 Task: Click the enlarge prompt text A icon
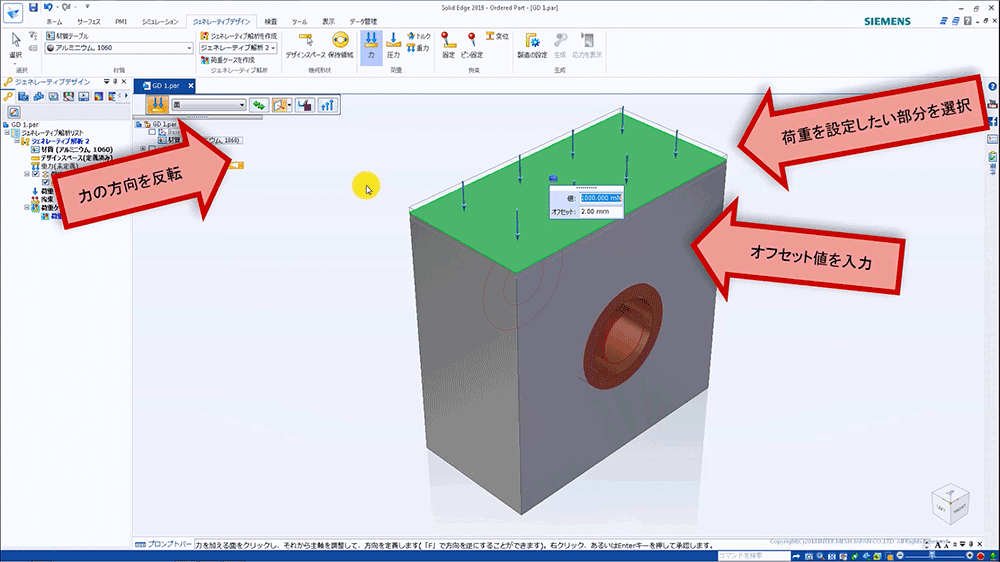tap(938, 545)
